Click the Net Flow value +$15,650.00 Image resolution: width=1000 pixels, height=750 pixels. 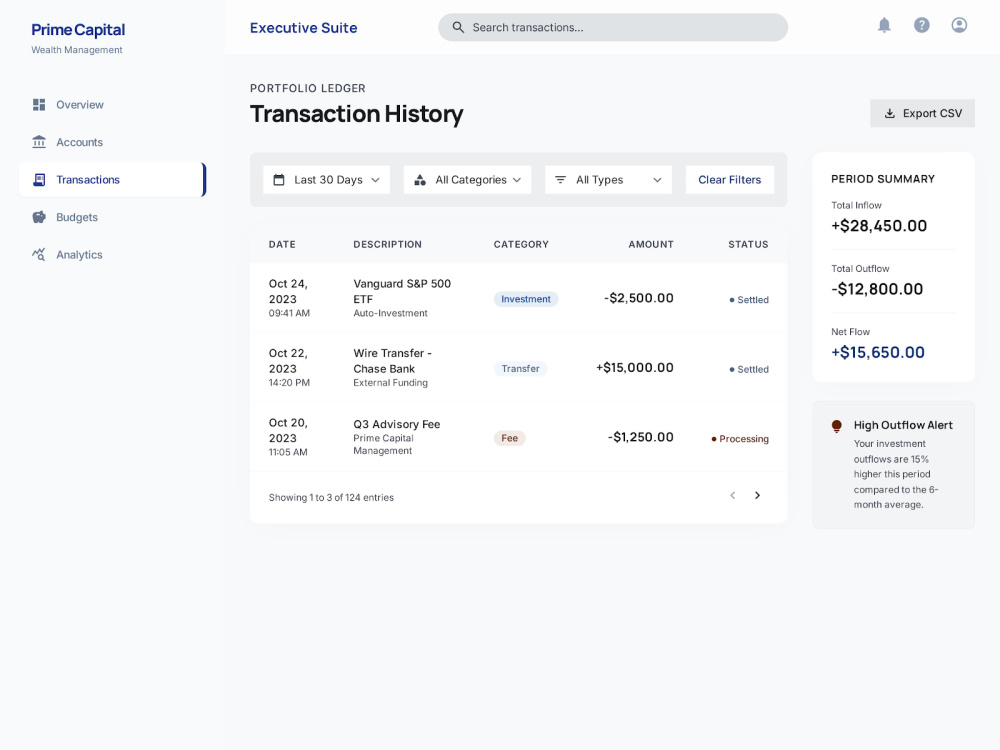coord(878,352)
